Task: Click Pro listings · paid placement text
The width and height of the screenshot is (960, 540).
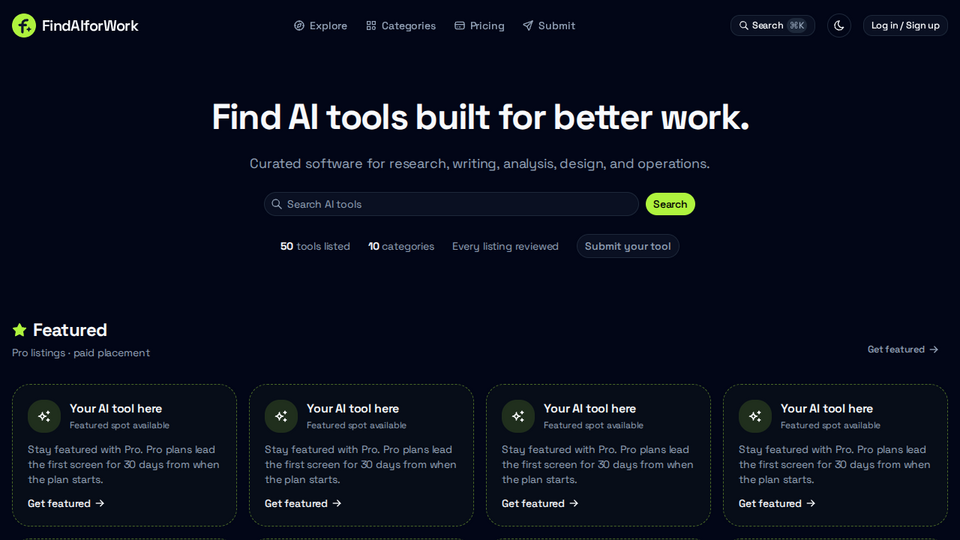Action: click(81, 353)
